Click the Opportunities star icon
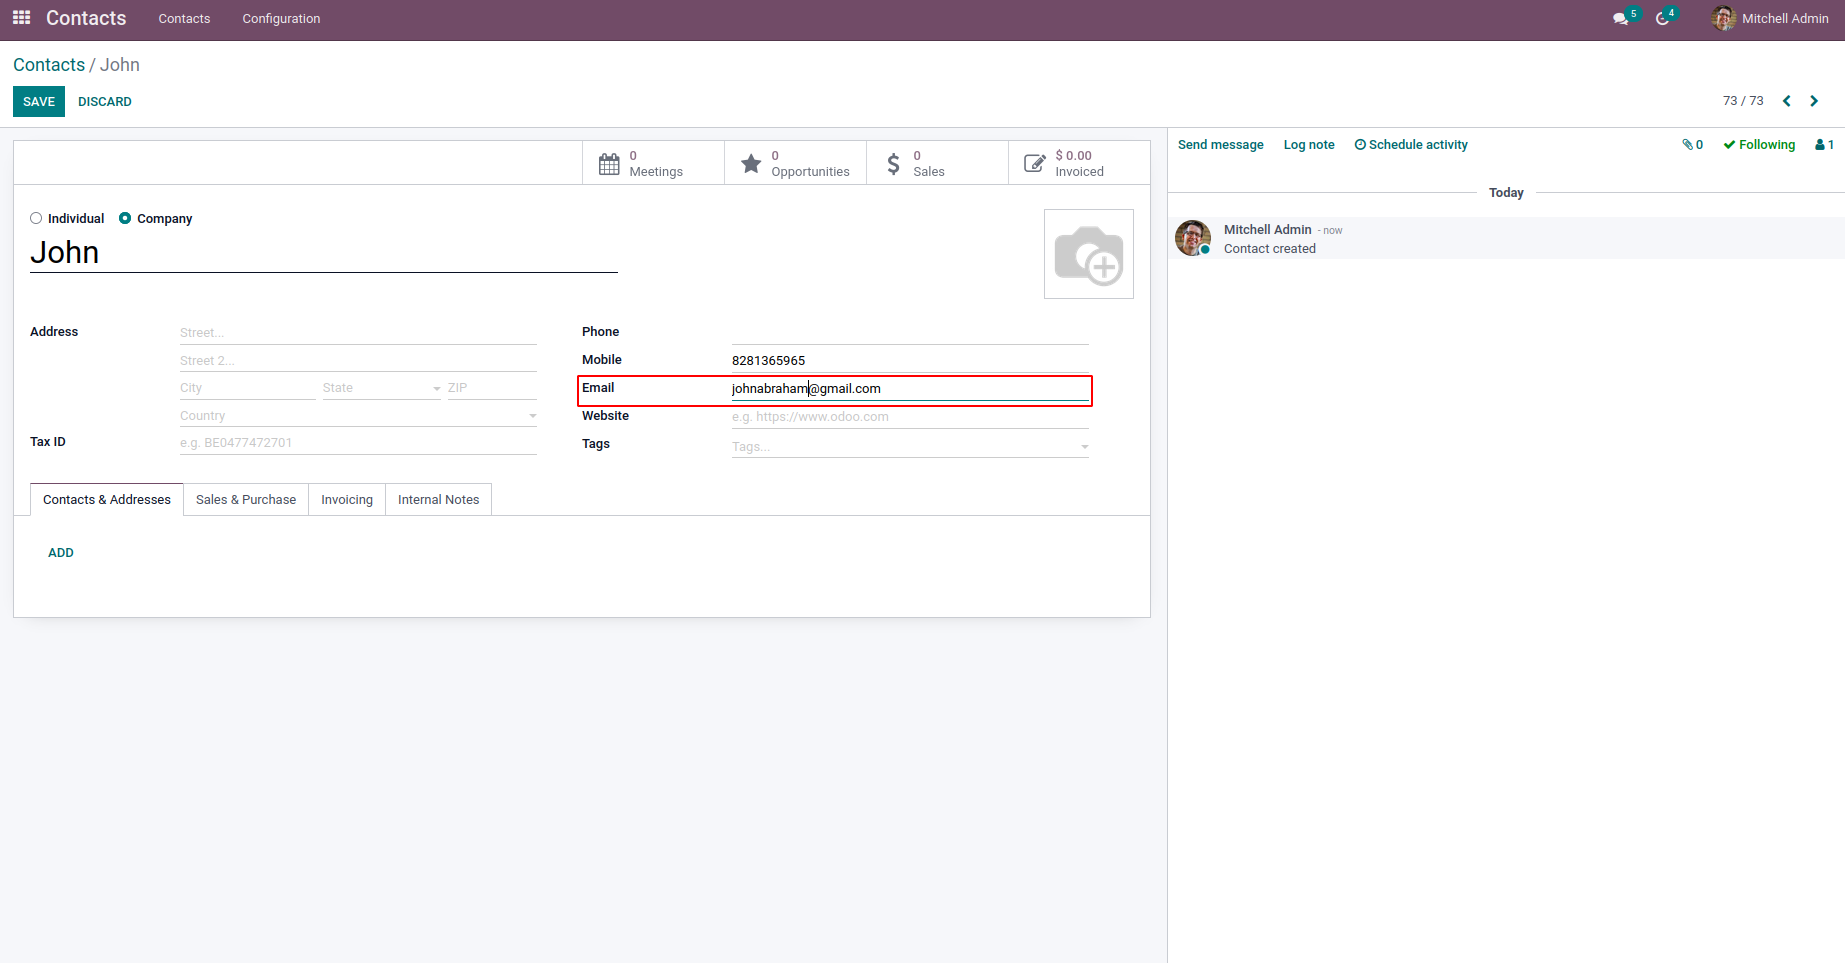This screenshot has width=1845, height=963. click(x=751, y=164)
